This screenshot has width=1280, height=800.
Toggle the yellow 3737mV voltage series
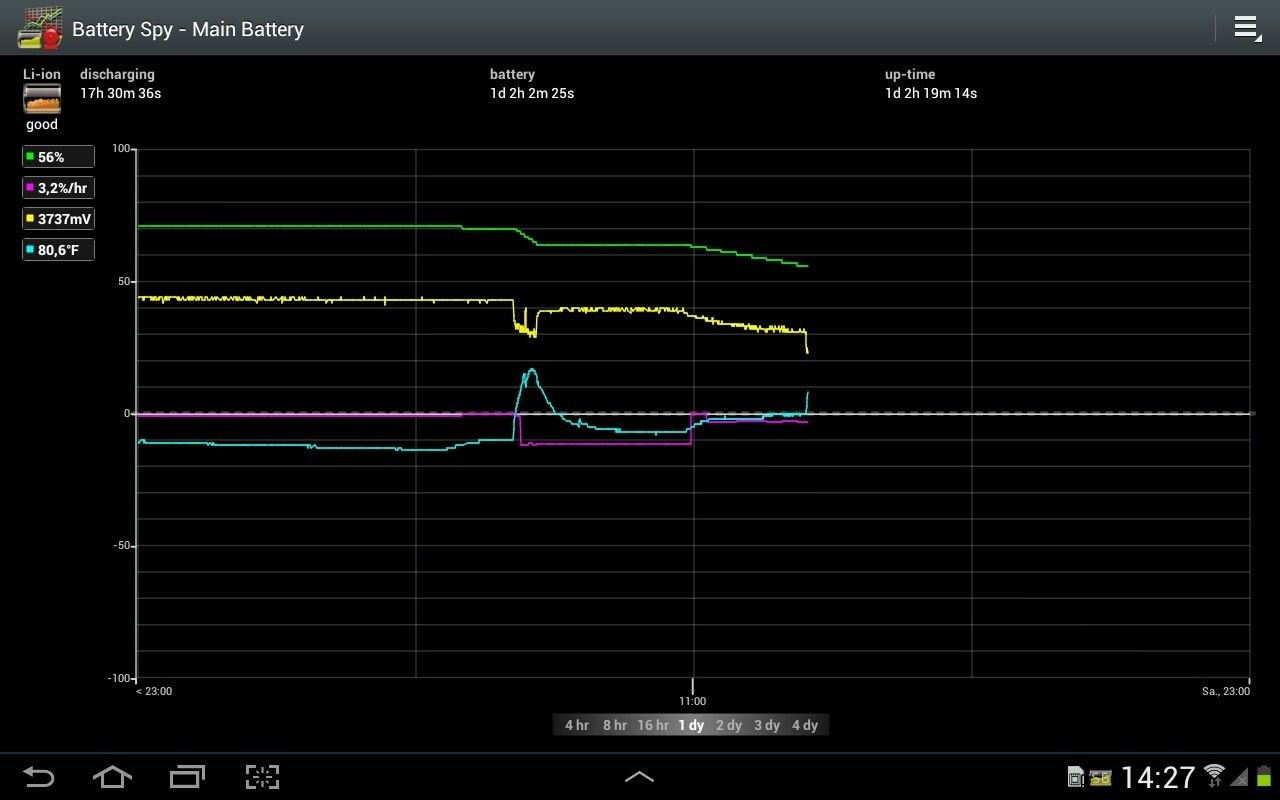pos(59,219)
